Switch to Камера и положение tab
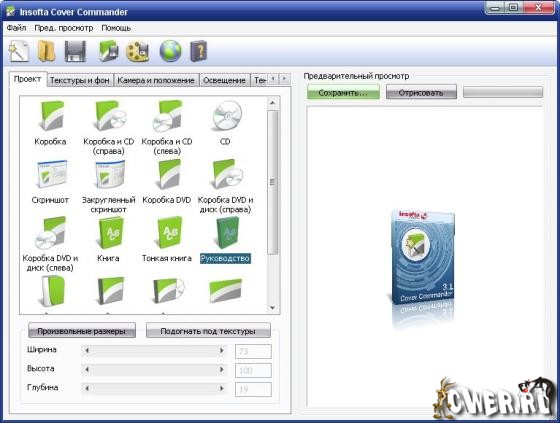 pos(156,80)
